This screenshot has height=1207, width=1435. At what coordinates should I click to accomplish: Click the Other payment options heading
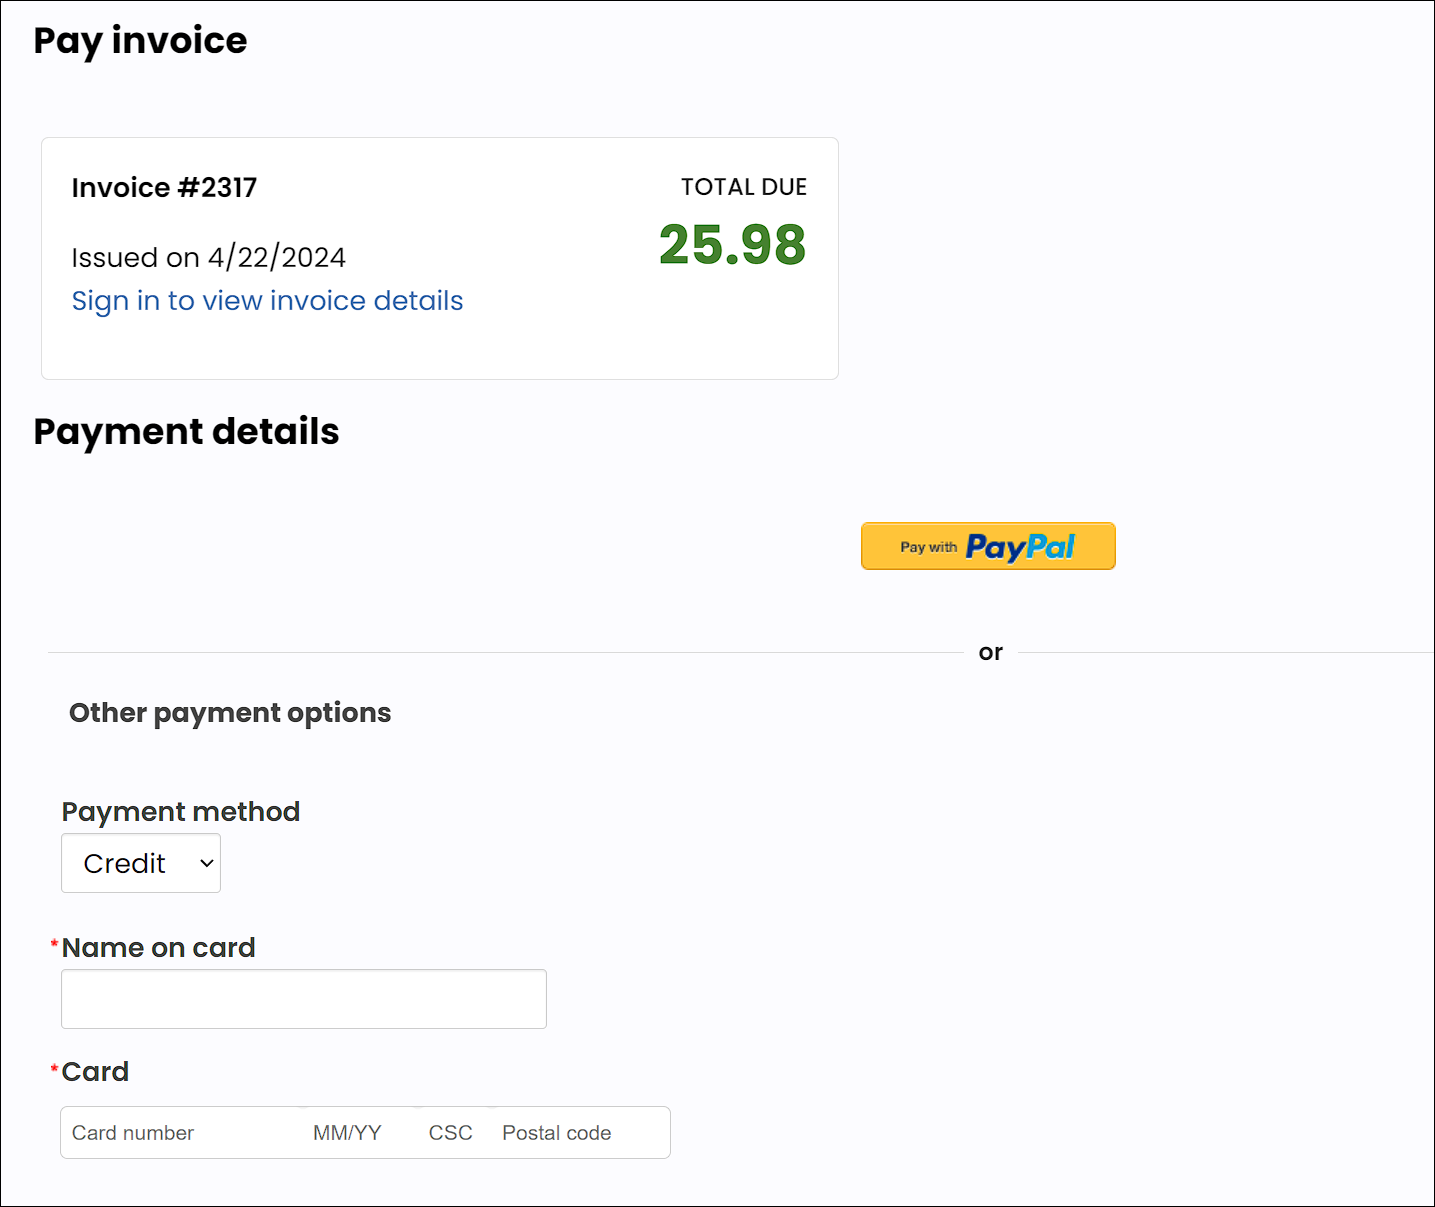pyautogui.click(x=230, y=713)
